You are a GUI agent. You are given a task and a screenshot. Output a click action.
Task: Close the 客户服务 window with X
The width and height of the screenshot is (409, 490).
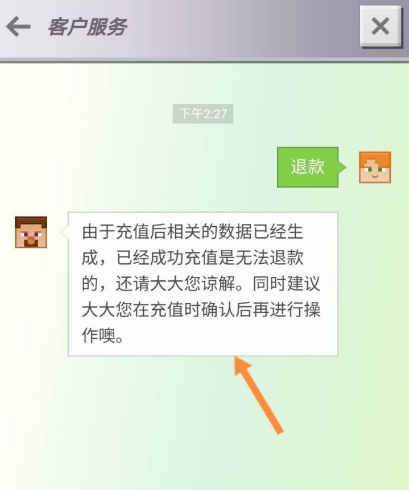coord(380,26)
